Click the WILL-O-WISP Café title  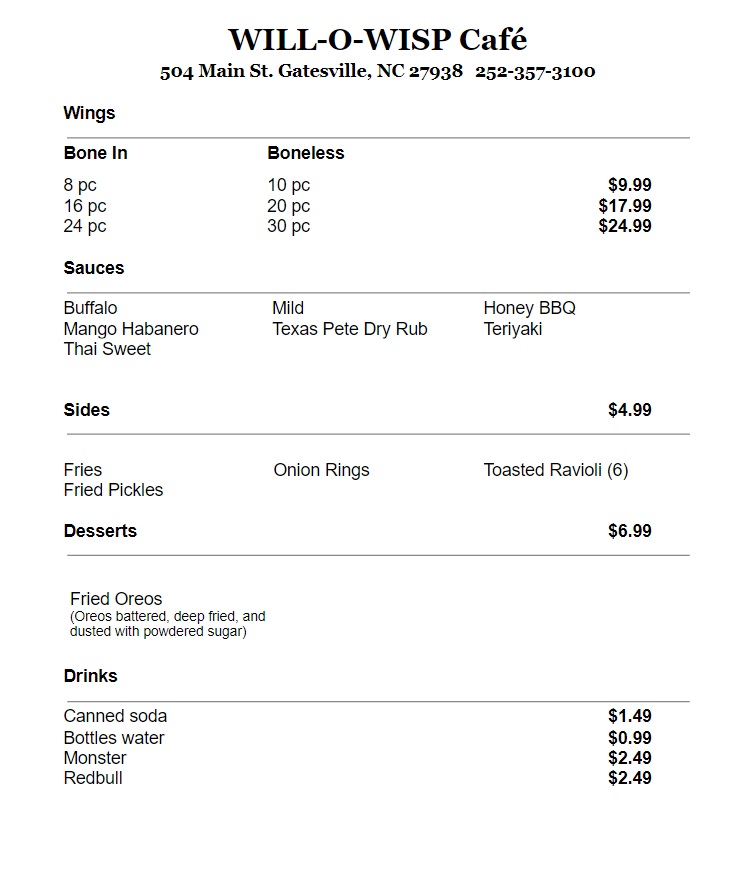click(377, 40)
